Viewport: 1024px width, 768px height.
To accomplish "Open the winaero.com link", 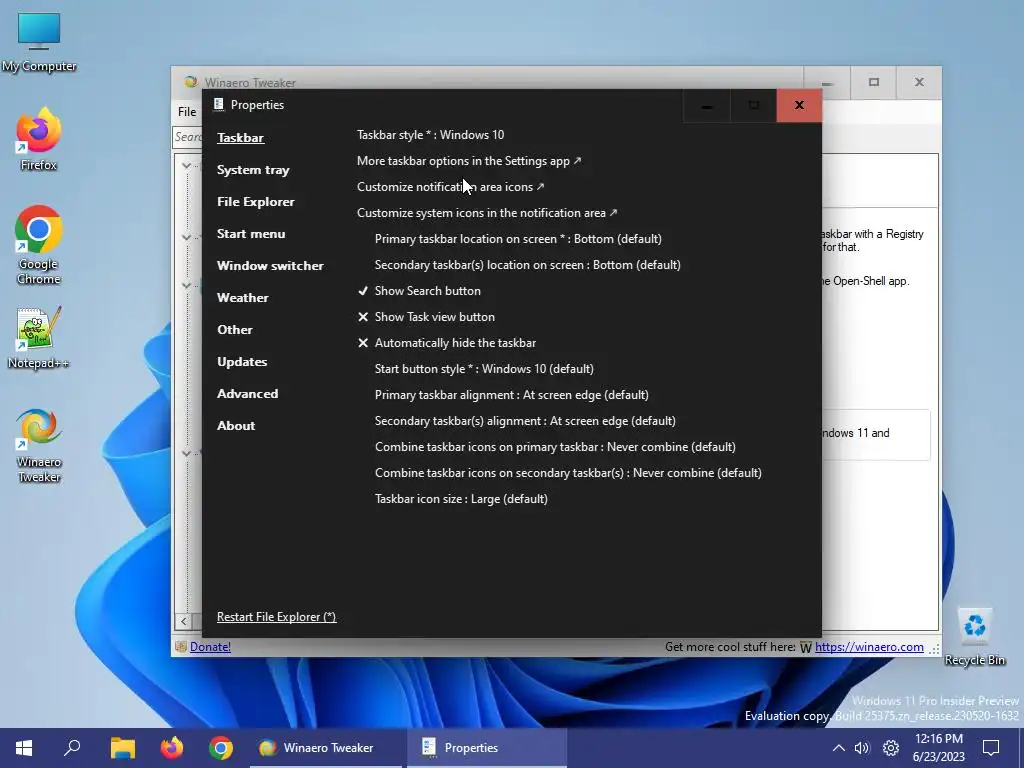I will (869, 647).
